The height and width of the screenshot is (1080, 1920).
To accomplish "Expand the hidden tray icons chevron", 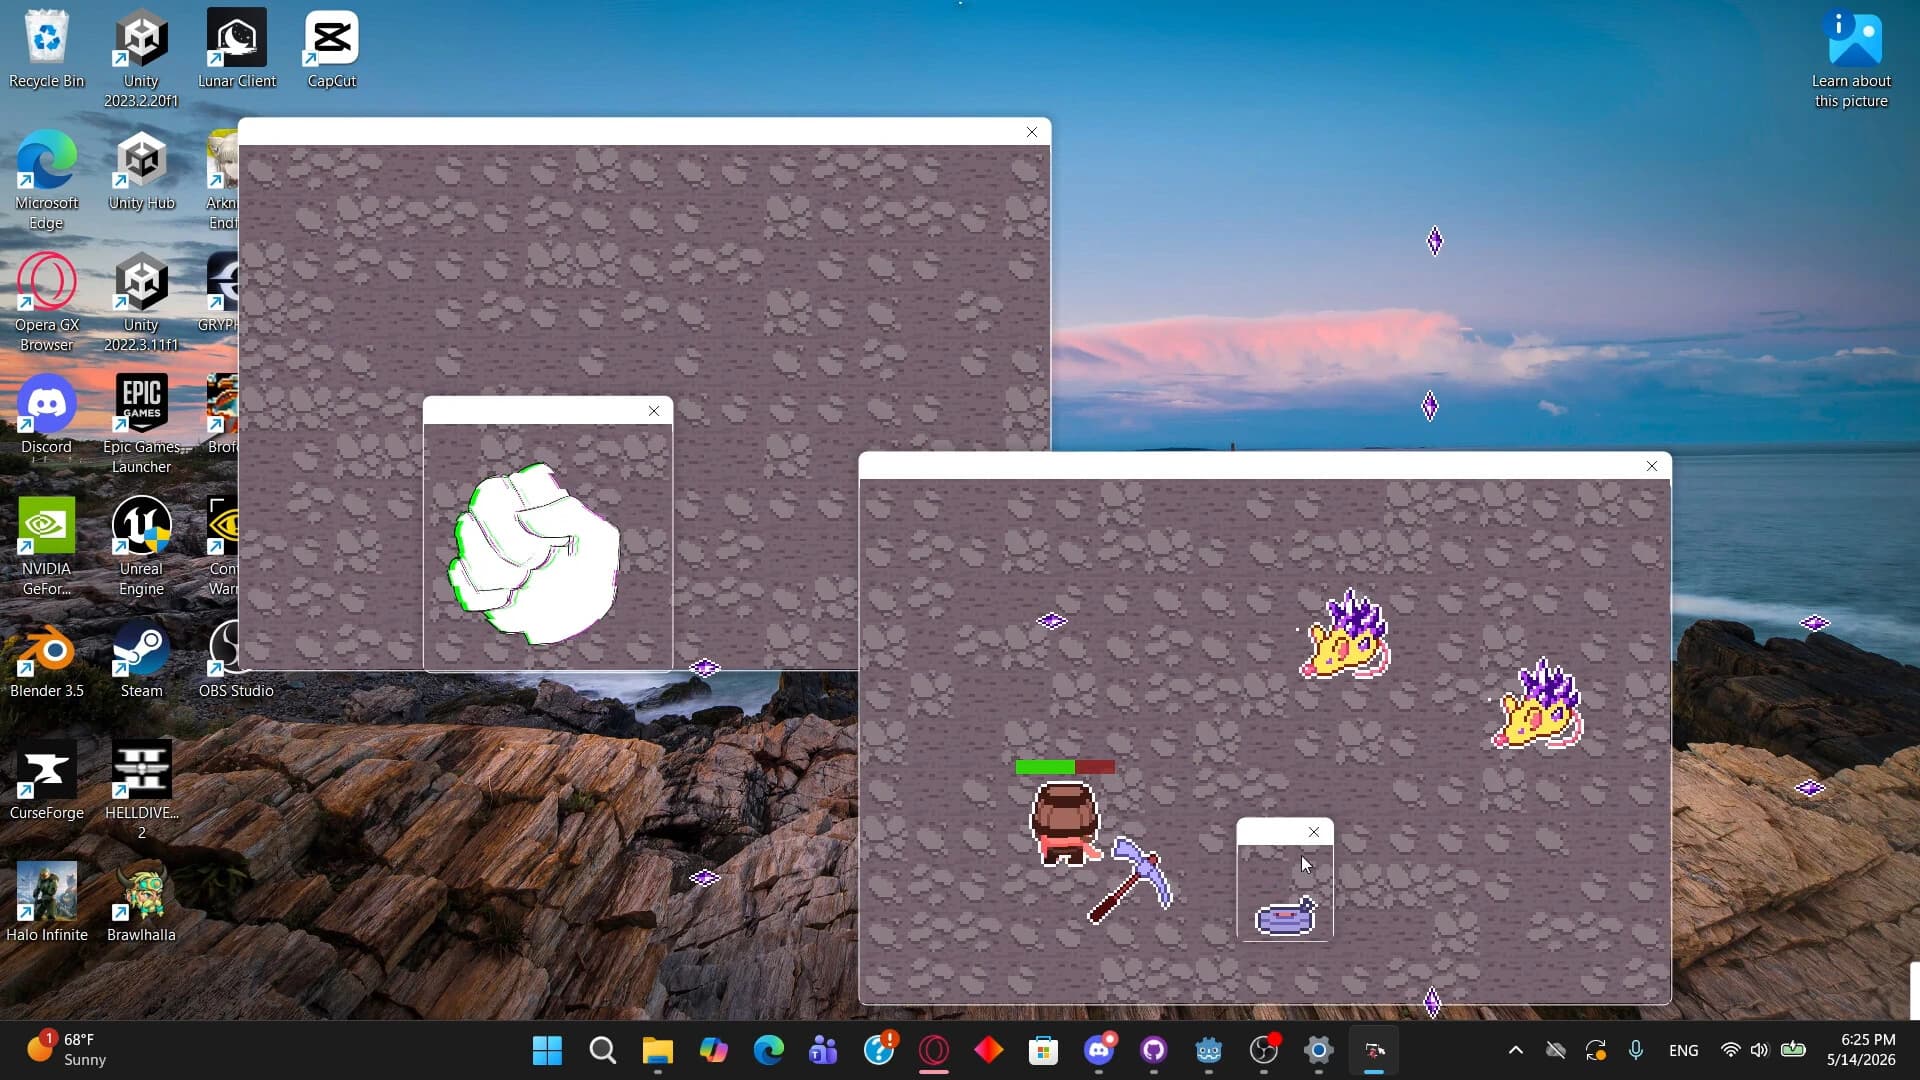I will tap(1515, 1050).
